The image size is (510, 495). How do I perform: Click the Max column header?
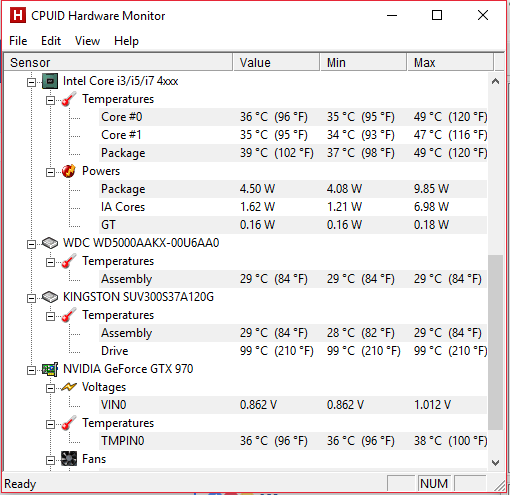coord(450,62)
